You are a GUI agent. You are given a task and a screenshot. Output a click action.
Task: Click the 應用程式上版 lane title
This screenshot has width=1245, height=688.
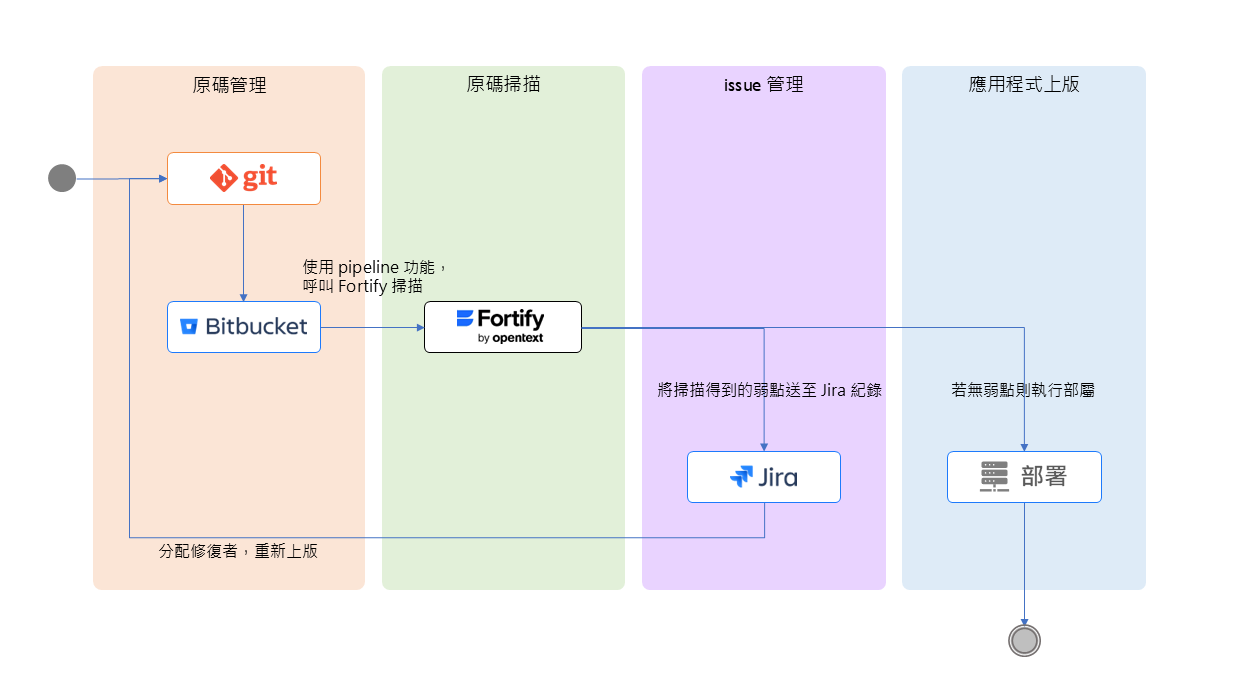point(1024,85)
